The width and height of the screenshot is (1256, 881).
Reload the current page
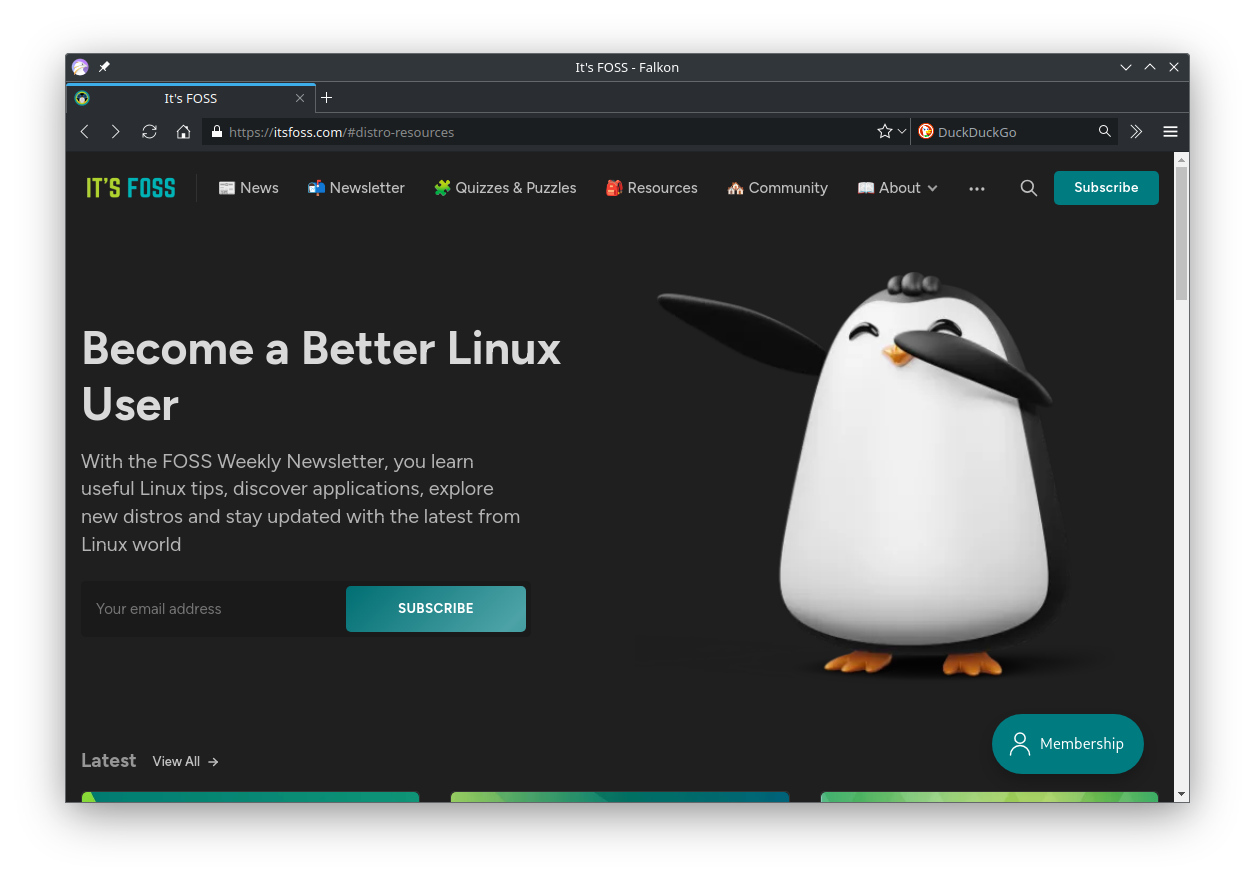[149, 131]
